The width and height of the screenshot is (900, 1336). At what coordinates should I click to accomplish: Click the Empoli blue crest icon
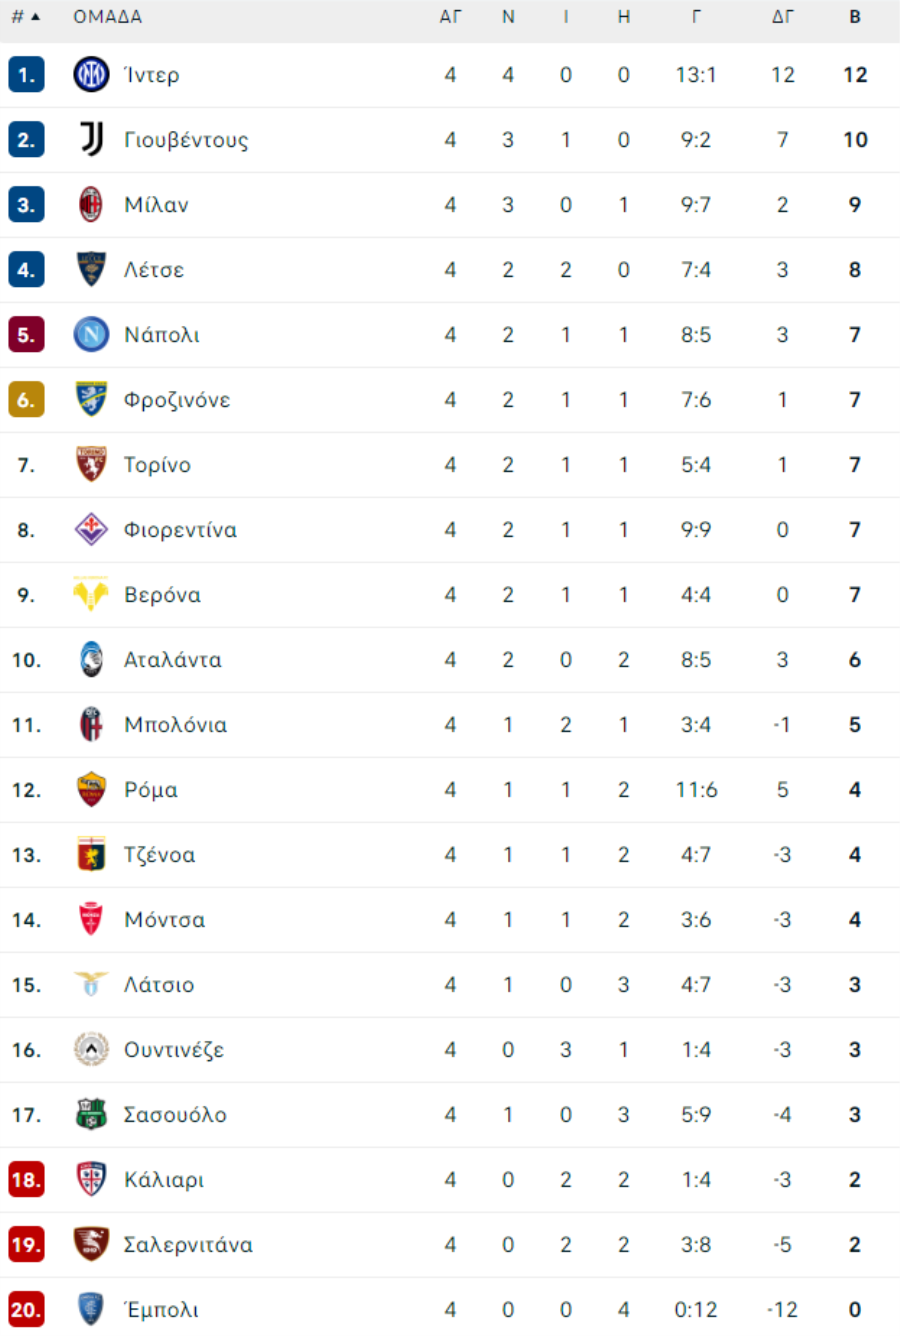click(x=91, y=1309)
